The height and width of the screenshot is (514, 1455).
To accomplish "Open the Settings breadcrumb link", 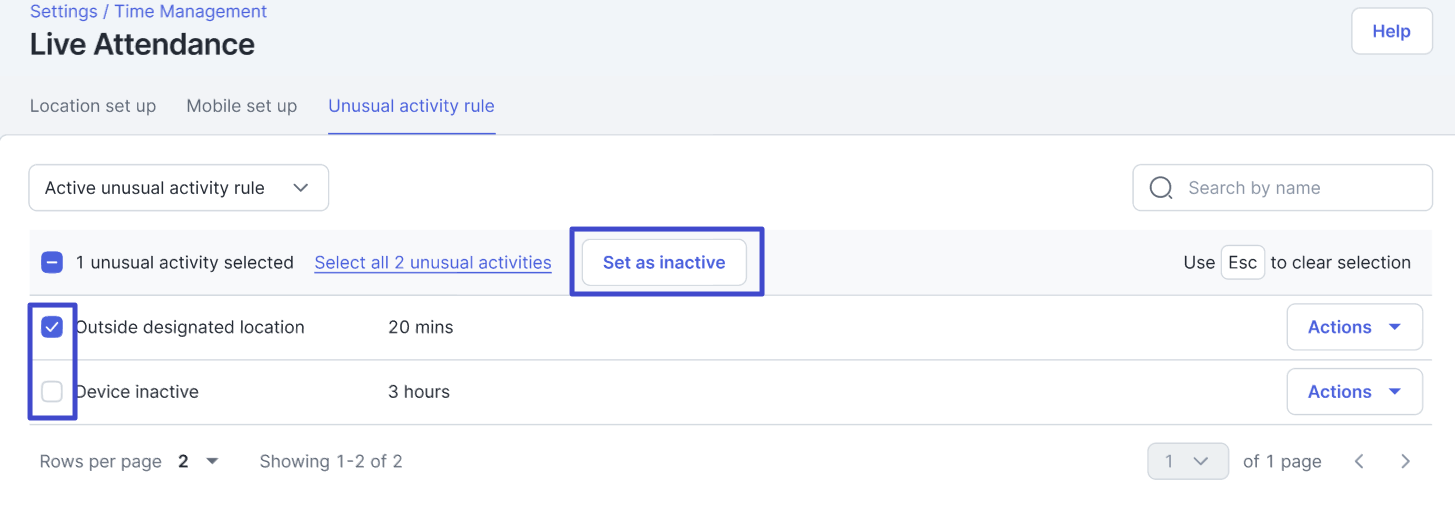I will (x=63, y=12).
